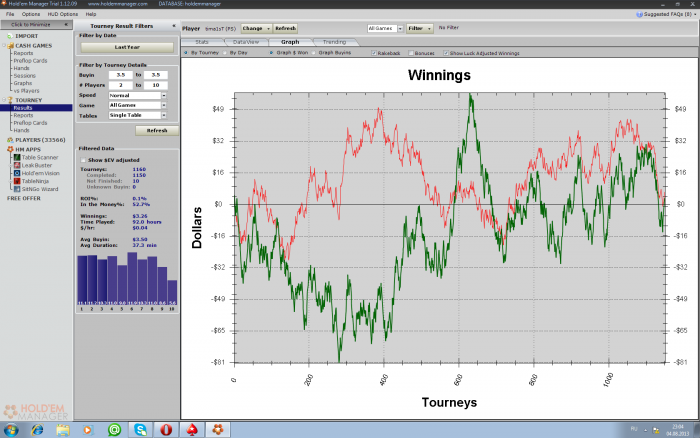Click Refresh button under tourney filters

click(157, 130)
